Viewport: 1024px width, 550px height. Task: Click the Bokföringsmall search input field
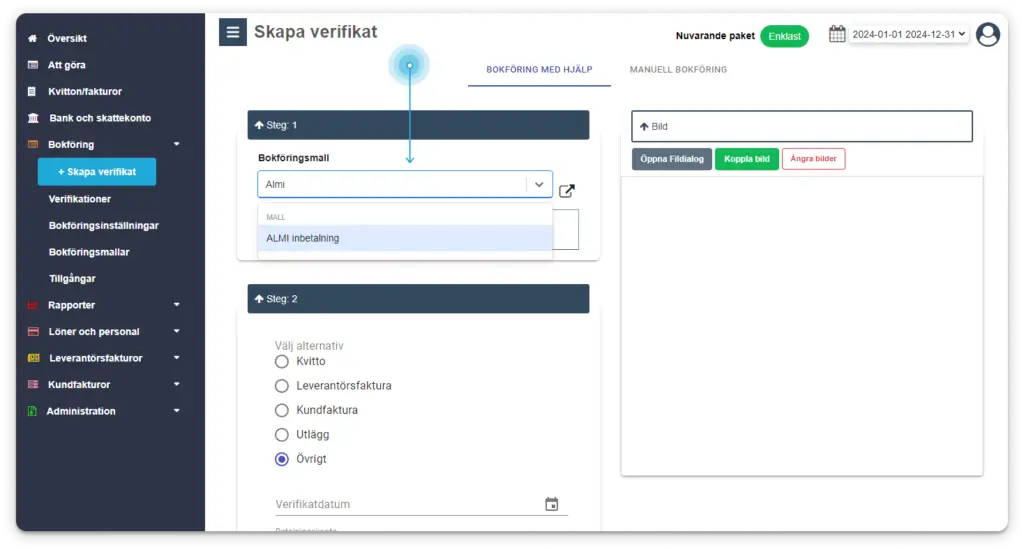coord(392,185)
